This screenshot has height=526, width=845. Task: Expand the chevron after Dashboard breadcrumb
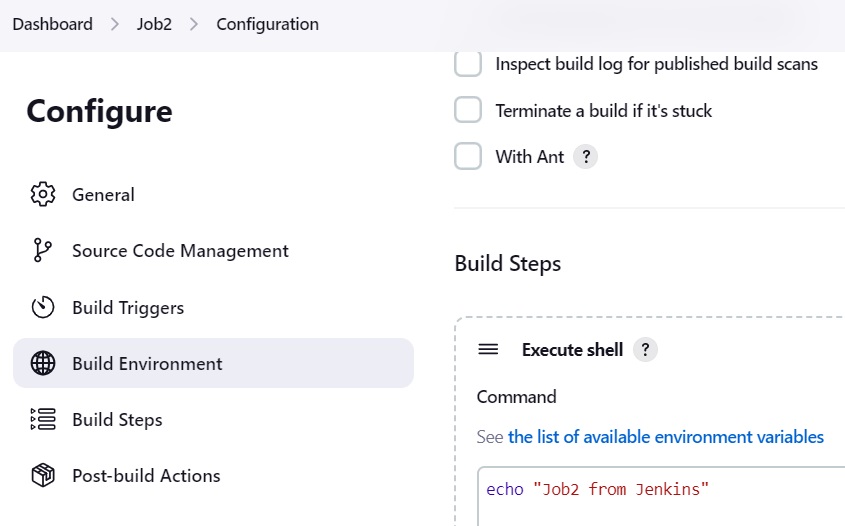[x=114, y=24]
